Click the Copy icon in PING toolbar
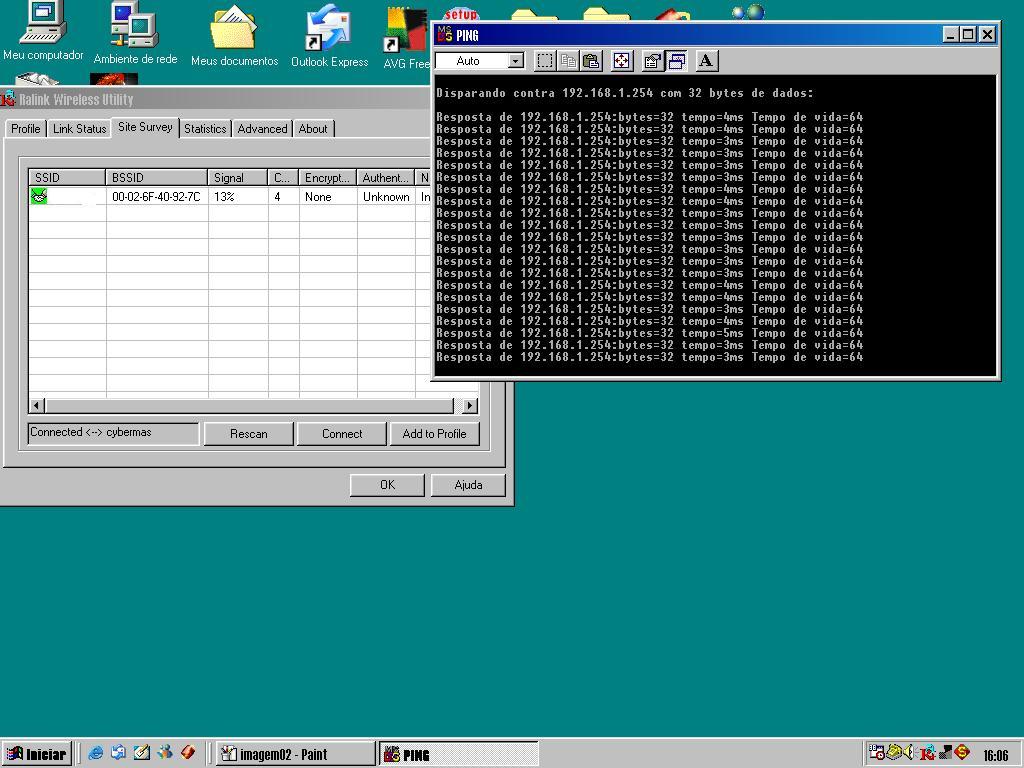 pyautogui.click(x=568, y=61)
